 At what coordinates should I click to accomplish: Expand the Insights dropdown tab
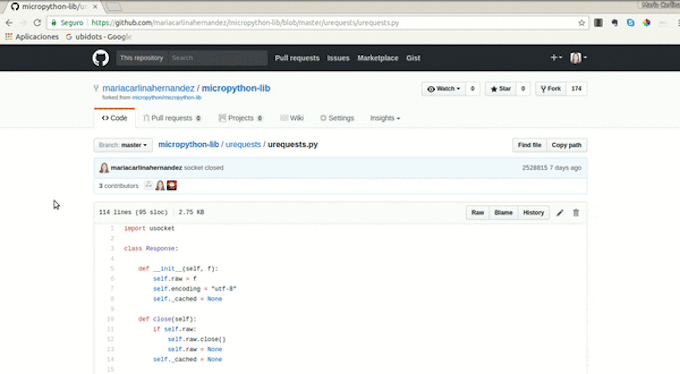click(385, 118)
